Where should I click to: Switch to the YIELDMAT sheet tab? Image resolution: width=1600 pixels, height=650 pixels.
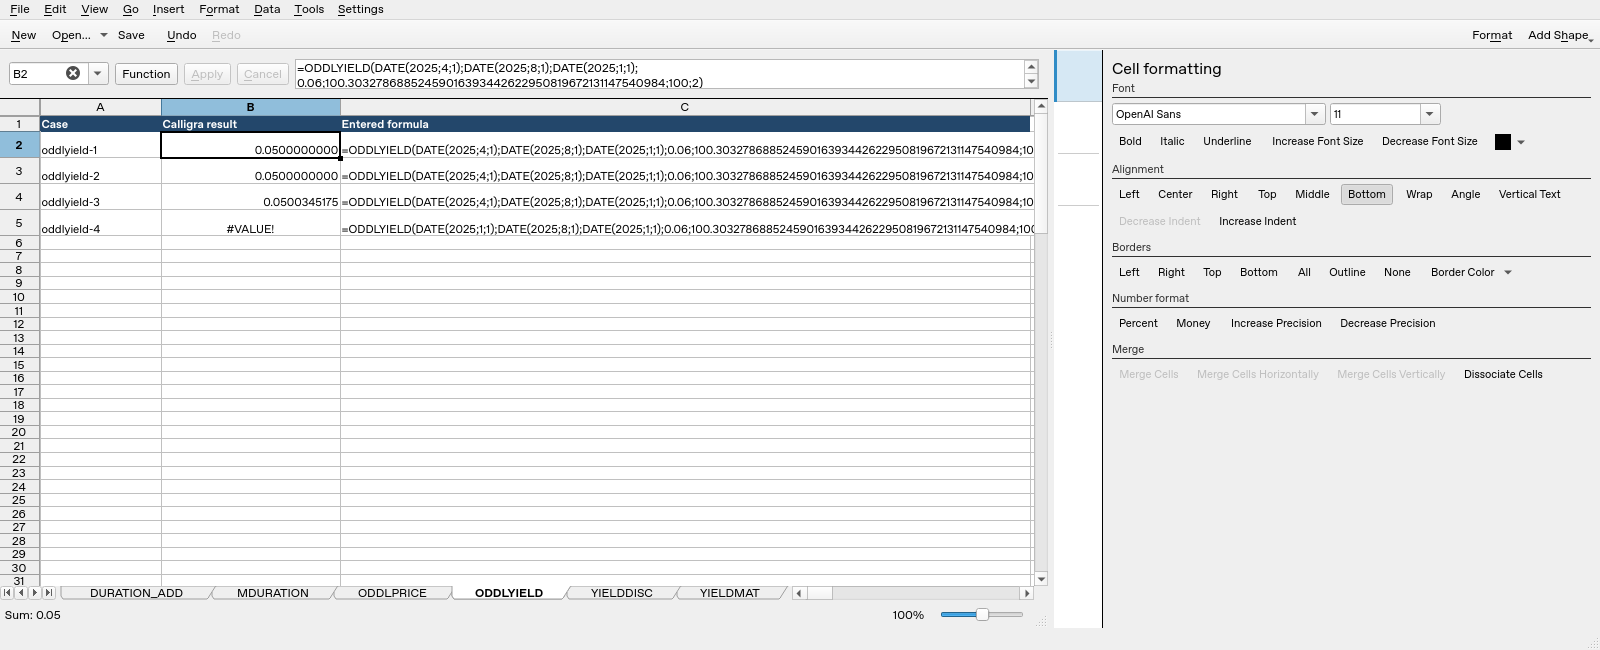coord(729,593)
